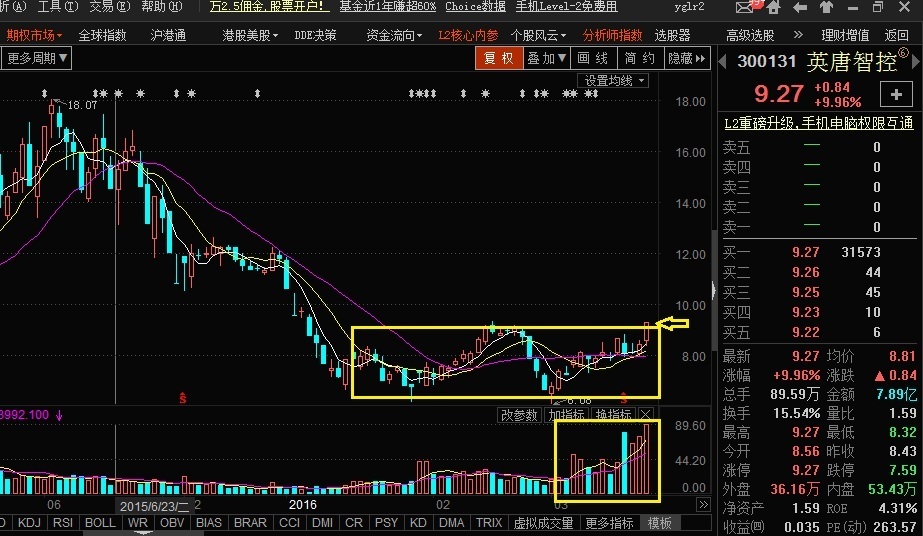Close the volume indicator panel with X
923x536 pixels.
646,415
